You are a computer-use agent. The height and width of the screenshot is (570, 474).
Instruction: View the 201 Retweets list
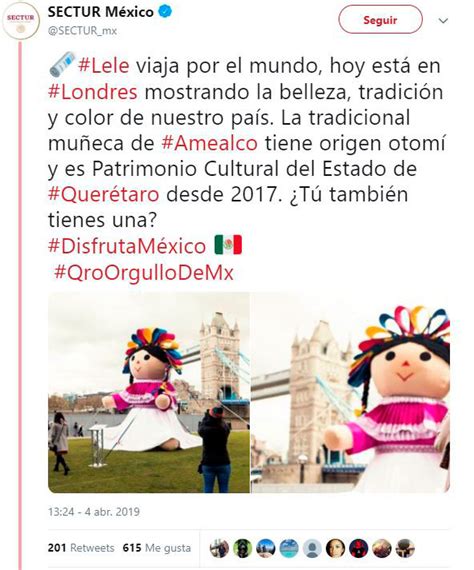[81, 548]
